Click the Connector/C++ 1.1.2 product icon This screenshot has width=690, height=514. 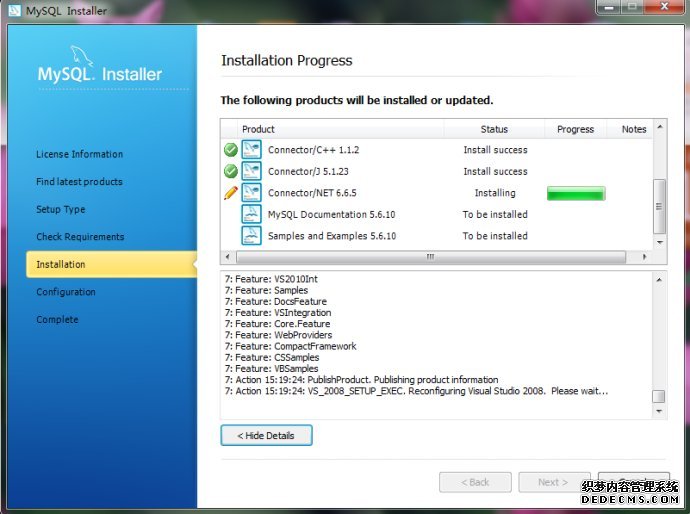[x=251, y=150]
